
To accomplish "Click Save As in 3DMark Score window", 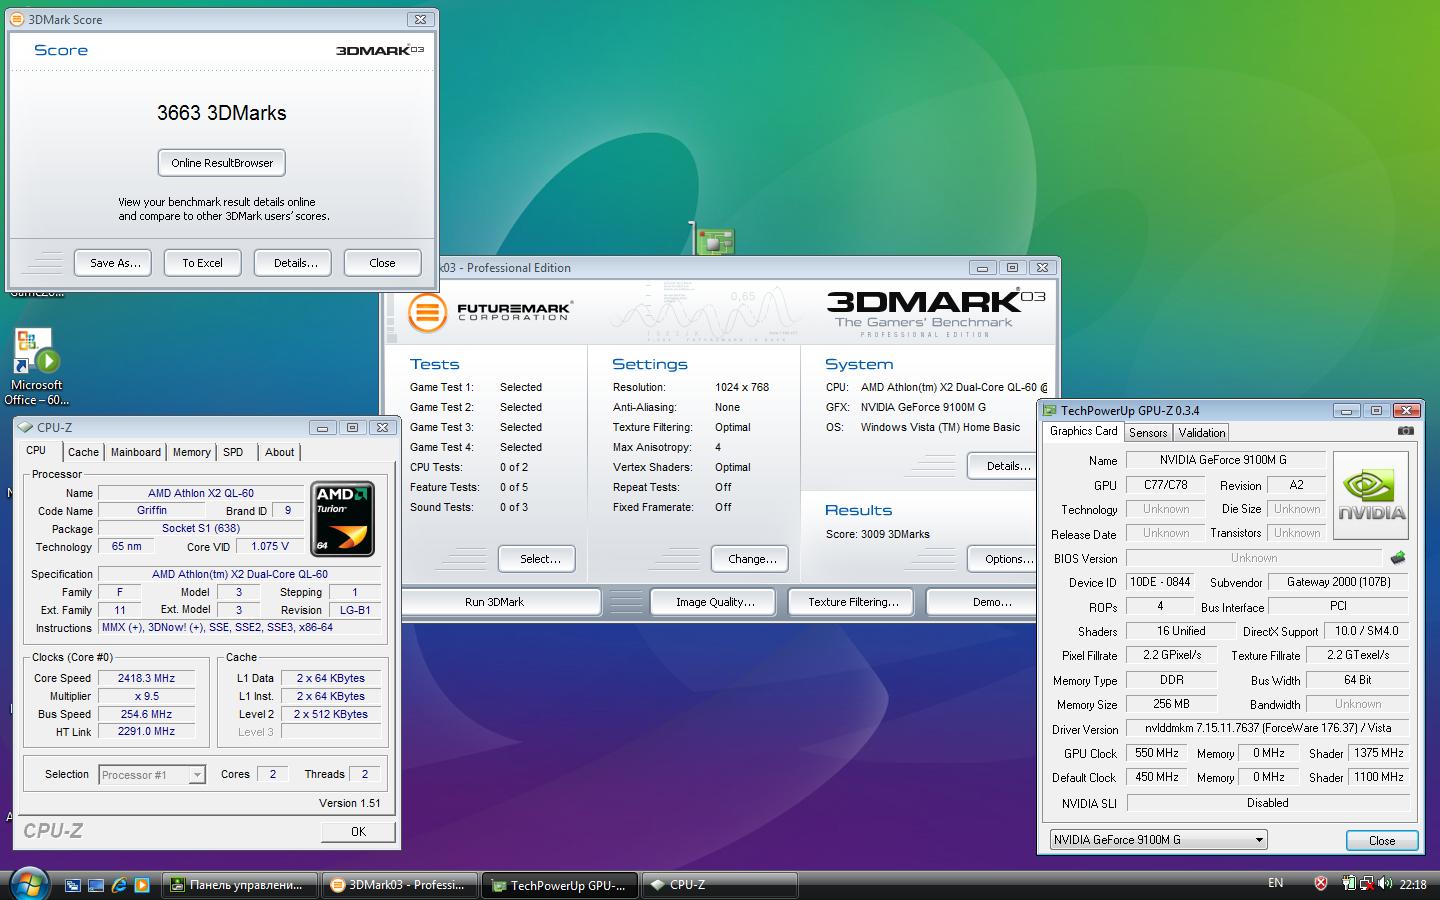I will point(113,263).
